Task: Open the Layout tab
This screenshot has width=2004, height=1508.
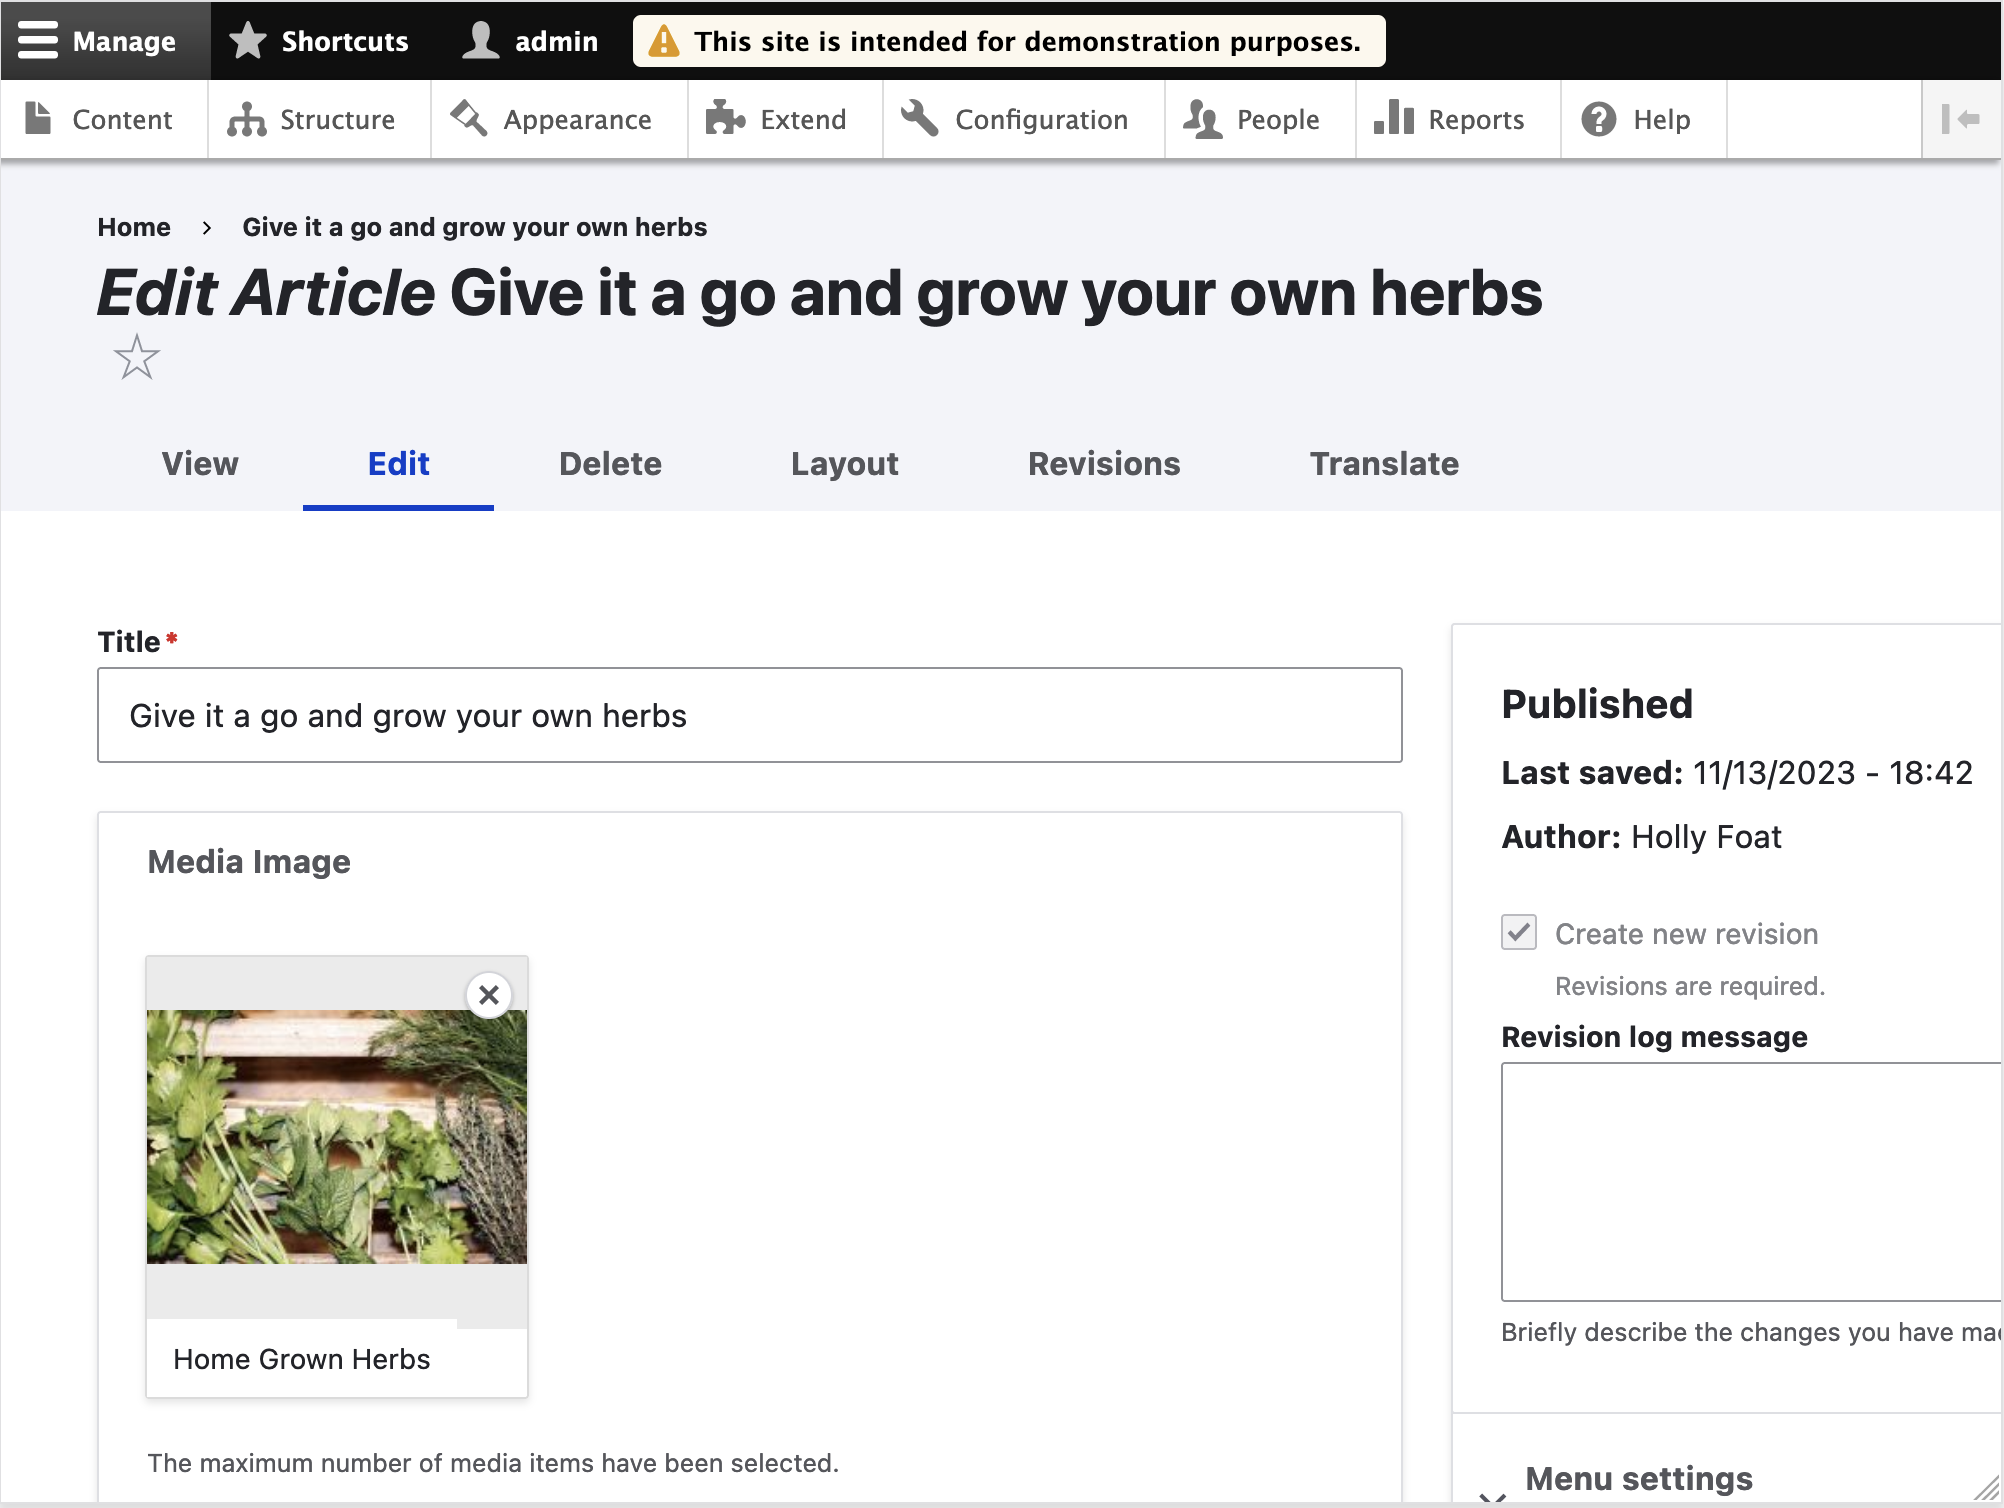Action: 844,464
